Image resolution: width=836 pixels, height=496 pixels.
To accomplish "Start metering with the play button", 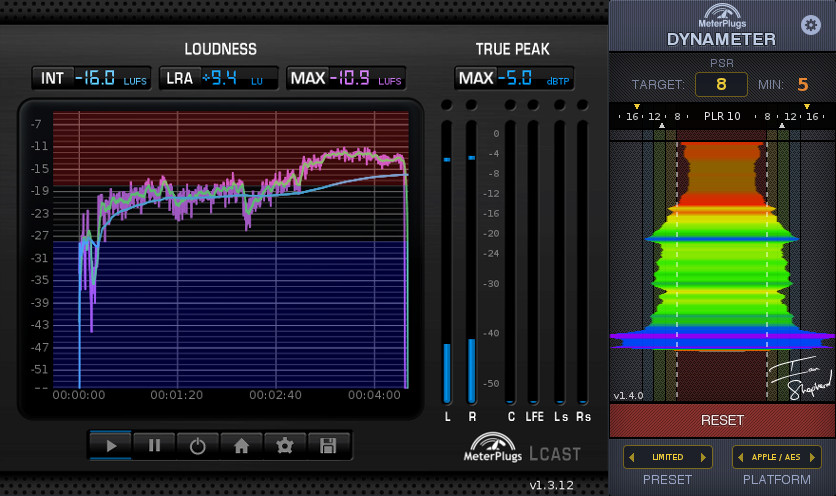I will (x=110, y=445).
